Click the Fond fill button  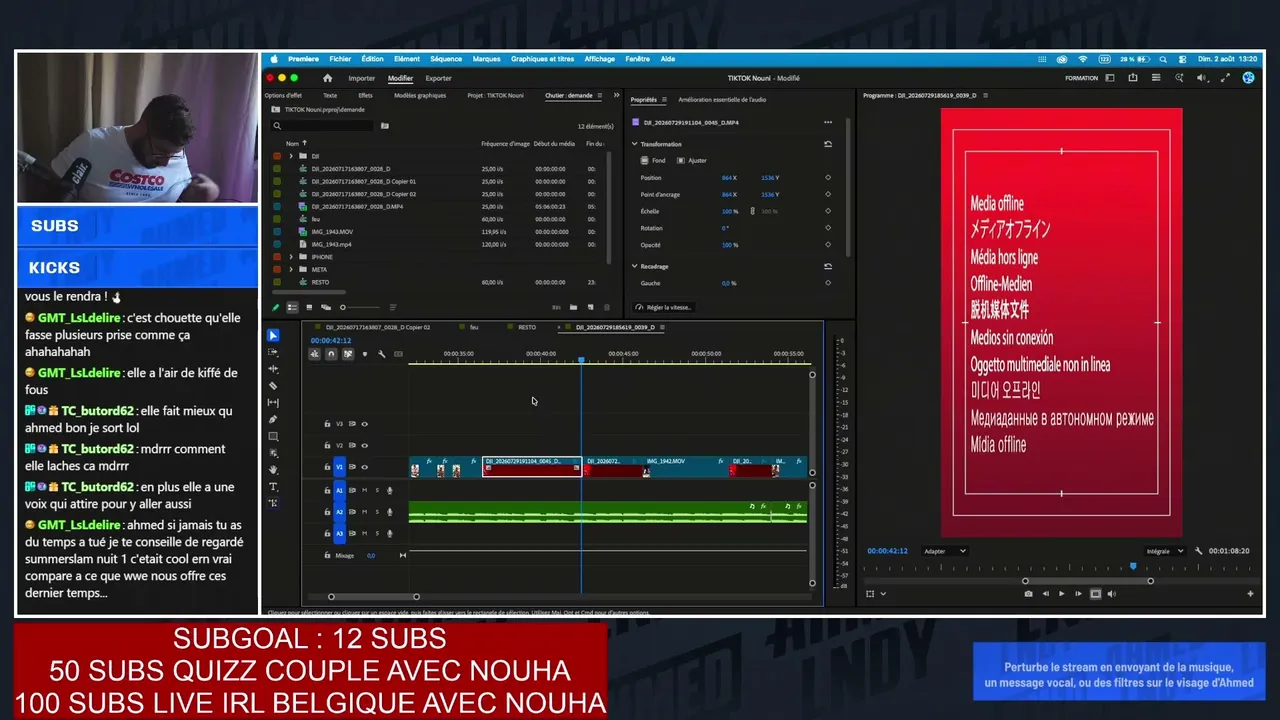pyautogui.click(x=654, y=160)
